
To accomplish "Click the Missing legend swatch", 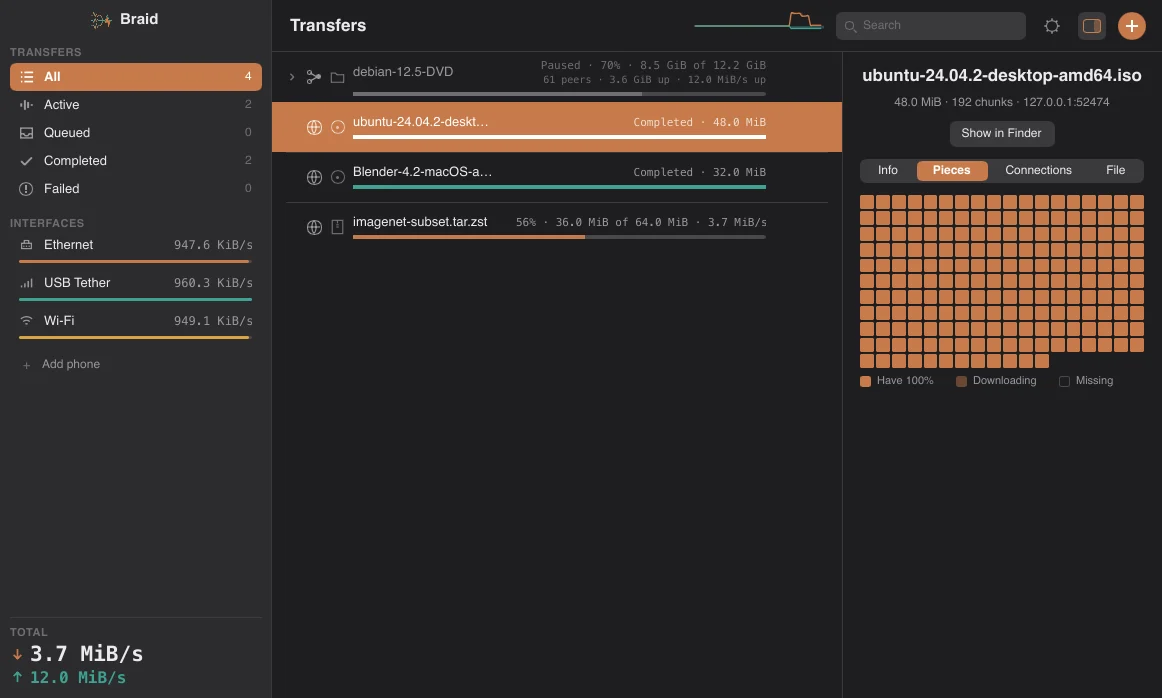I will pyautogui.click(x=1064, y=381).
